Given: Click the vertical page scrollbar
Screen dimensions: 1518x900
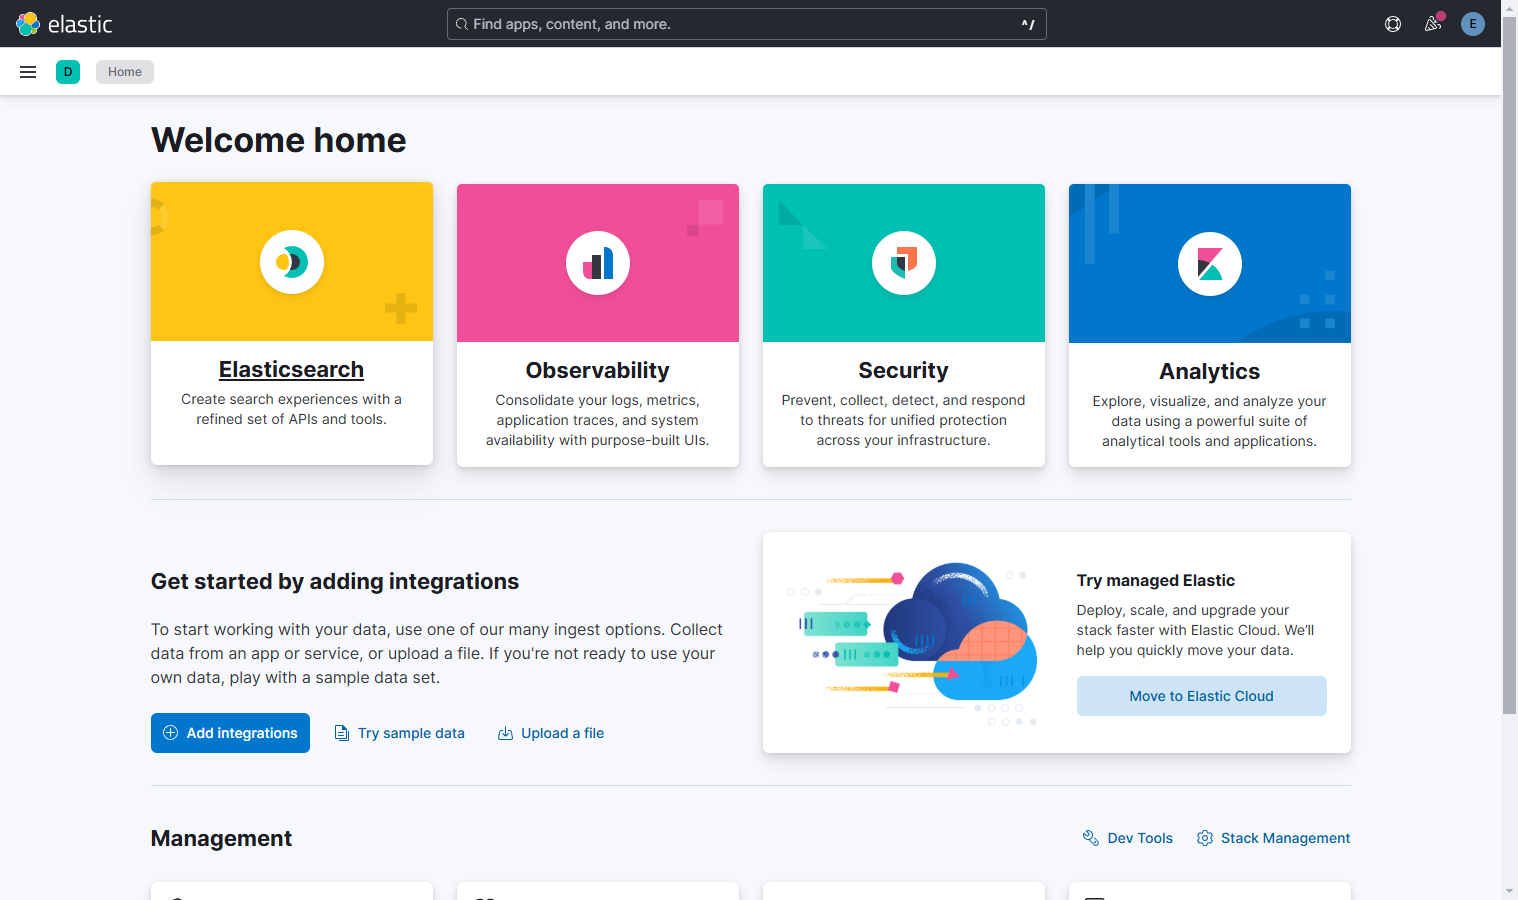Looking at the screenshot, I should (1510, 365).
